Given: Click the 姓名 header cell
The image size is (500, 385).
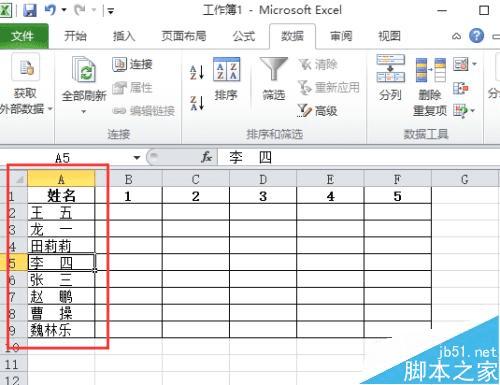Looking at the screenshot, I should [x=61, y=196].
